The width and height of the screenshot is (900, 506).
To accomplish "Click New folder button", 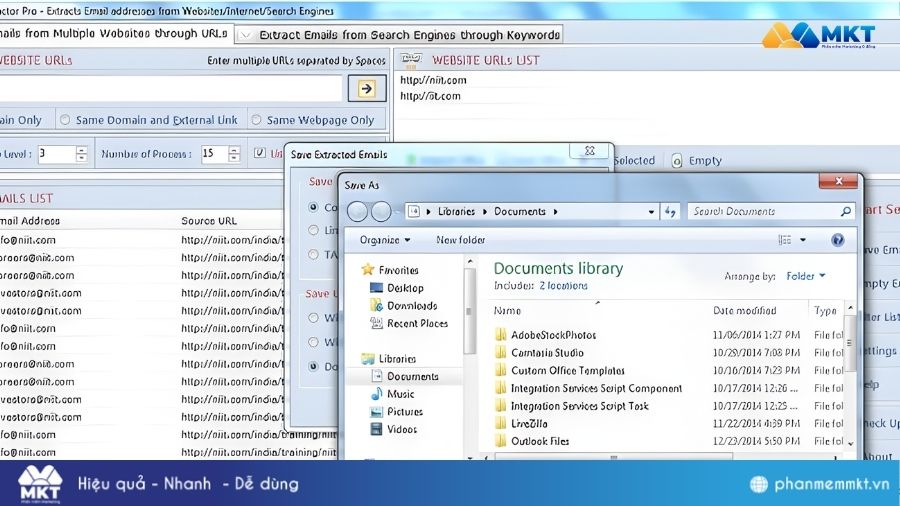I will 460,240.
